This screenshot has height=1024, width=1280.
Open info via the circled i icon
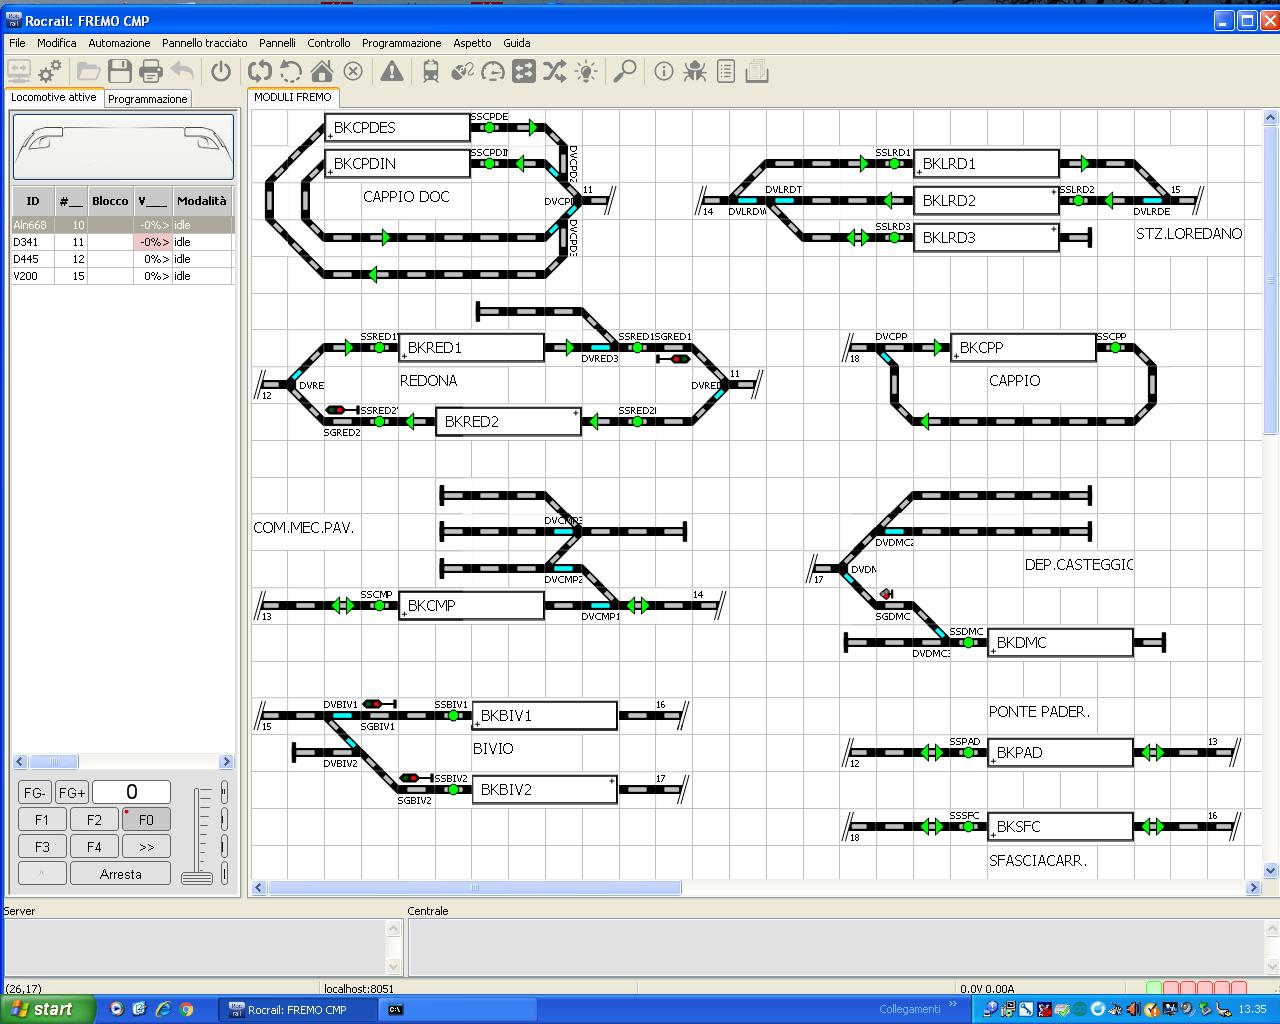(664, 71)
